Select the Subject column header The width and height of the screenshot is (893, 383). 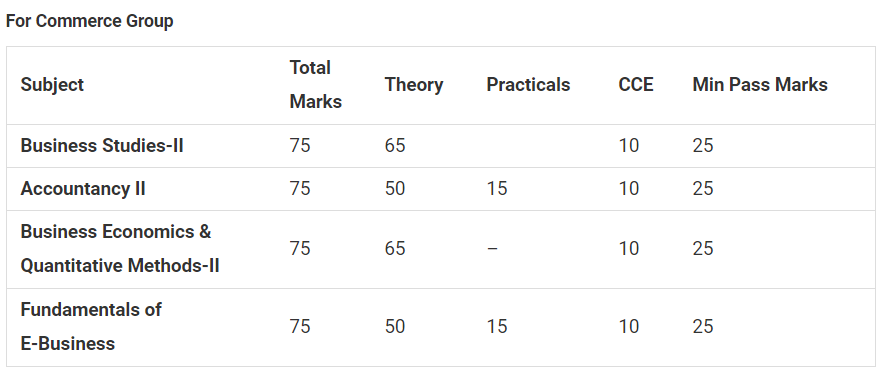pyautogui.click(x=52, y=85)
